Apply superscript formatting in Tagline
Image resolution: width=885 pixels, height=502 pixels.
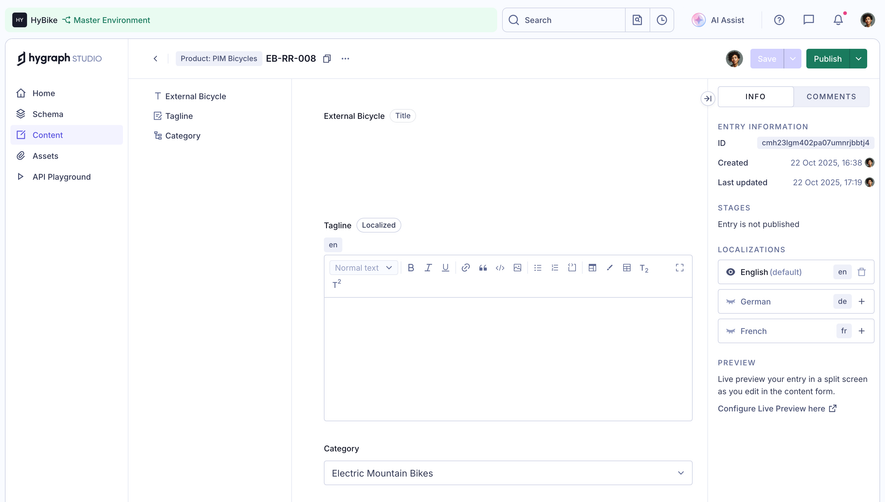pyautogui.click(x=336, y=284)
